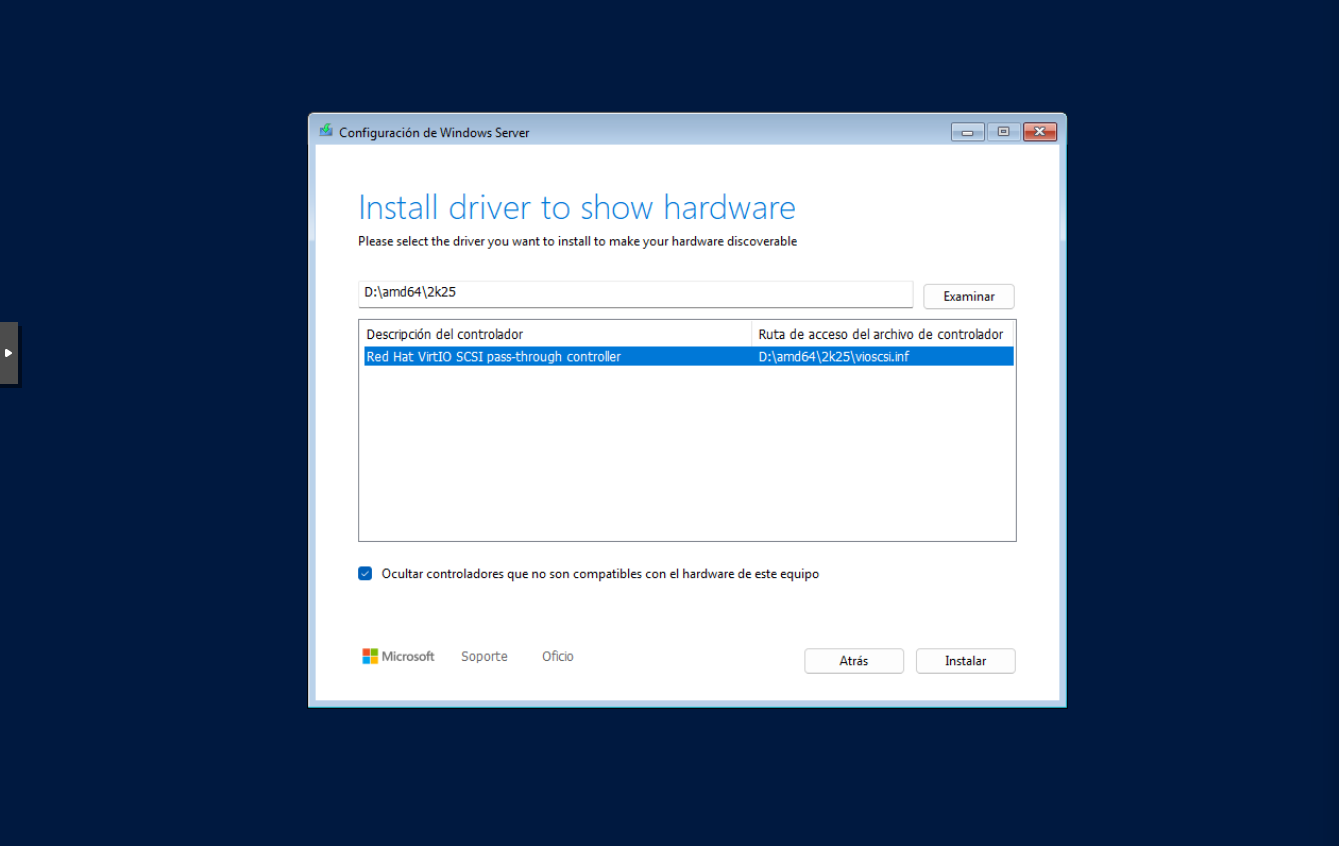Click the 'Ocultar controladores que no son compatibles' label
Viewport: 1339px width, 846px height.
pos(600,574)
